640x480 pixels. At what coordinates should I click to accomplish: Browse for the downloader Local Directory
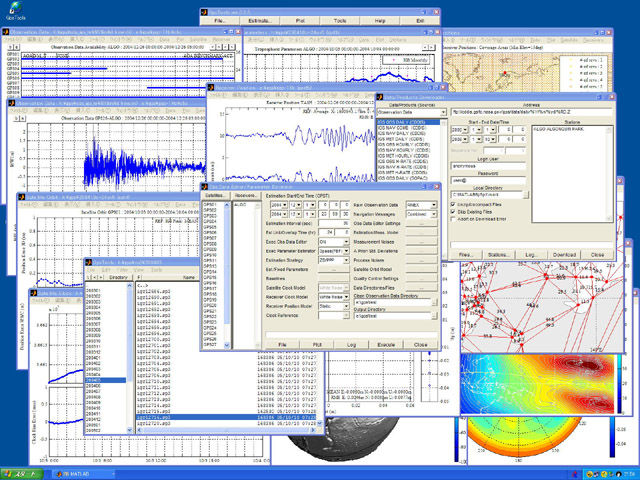pos(526,195)
